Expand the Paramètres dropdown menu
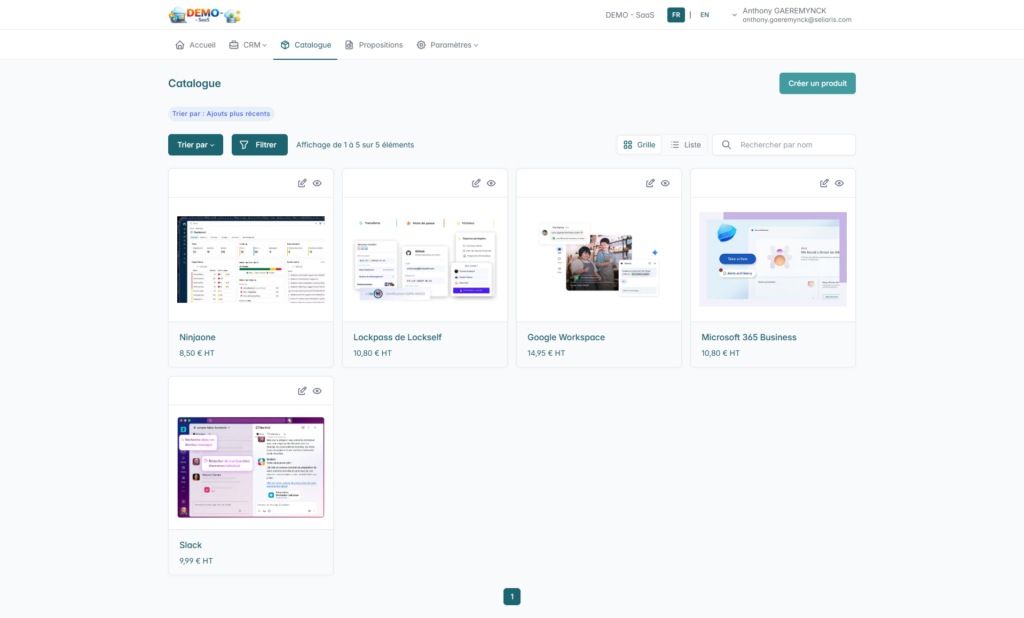 [x=447, y=45]
